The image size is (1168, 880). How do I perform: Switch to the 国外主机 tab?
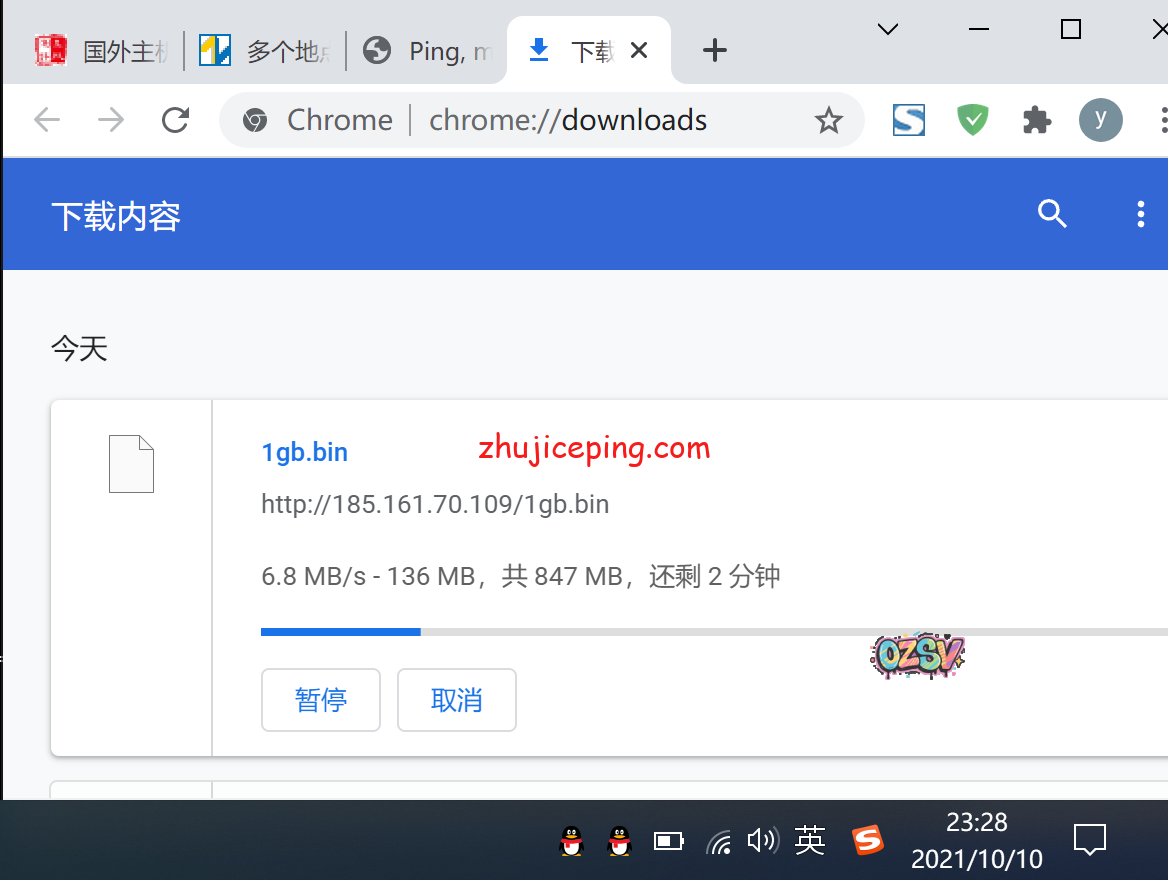click(x=100, y=51)
